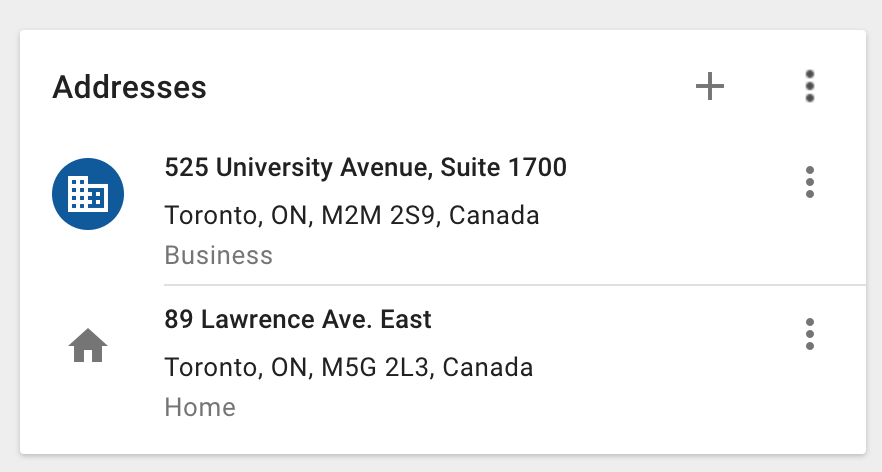This screenshot has width=882, height=472.
Task: Click the Addresses heading
Action: [x=129, y=87]
